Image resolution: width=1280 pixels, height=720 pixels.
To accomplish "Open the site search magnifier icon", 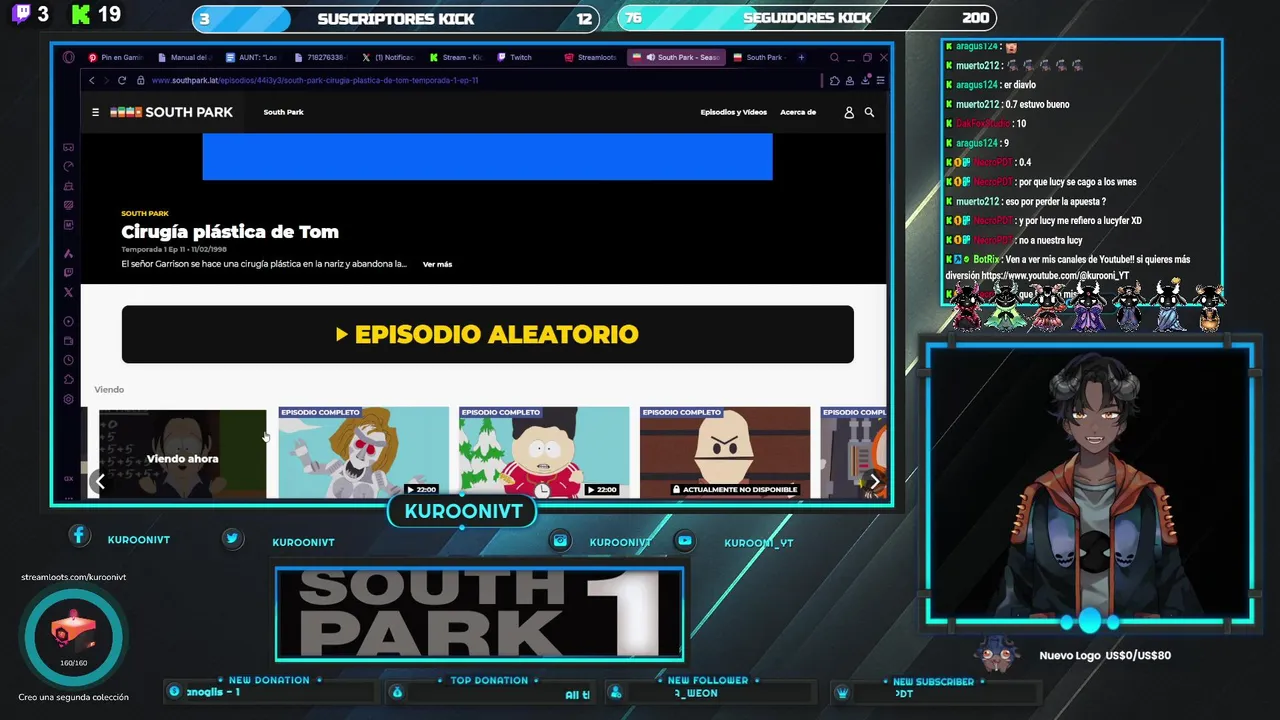I will coord(869,112).
